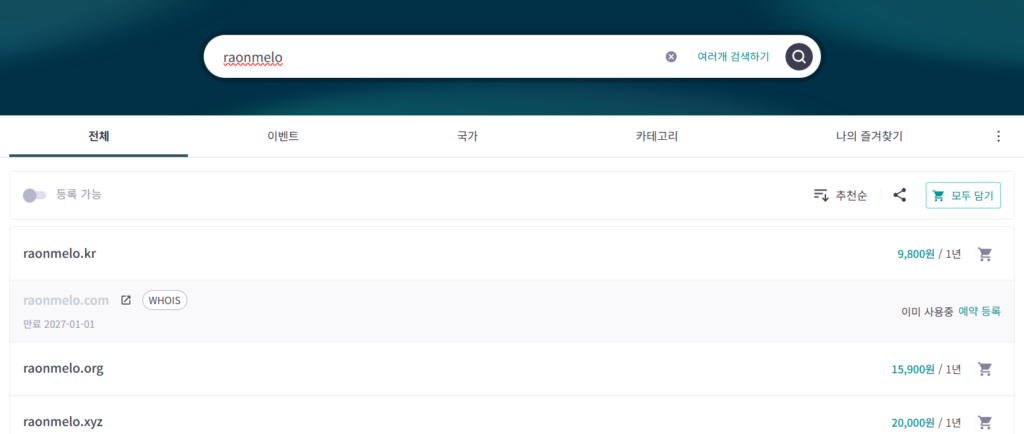Click the 모두 담기 button

[963, 195]
